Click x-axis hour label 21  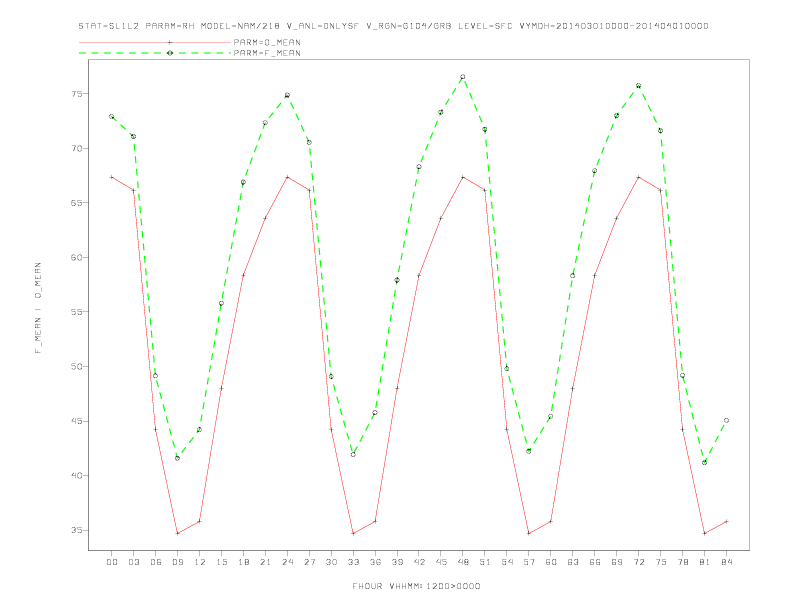tap(265, 562)
